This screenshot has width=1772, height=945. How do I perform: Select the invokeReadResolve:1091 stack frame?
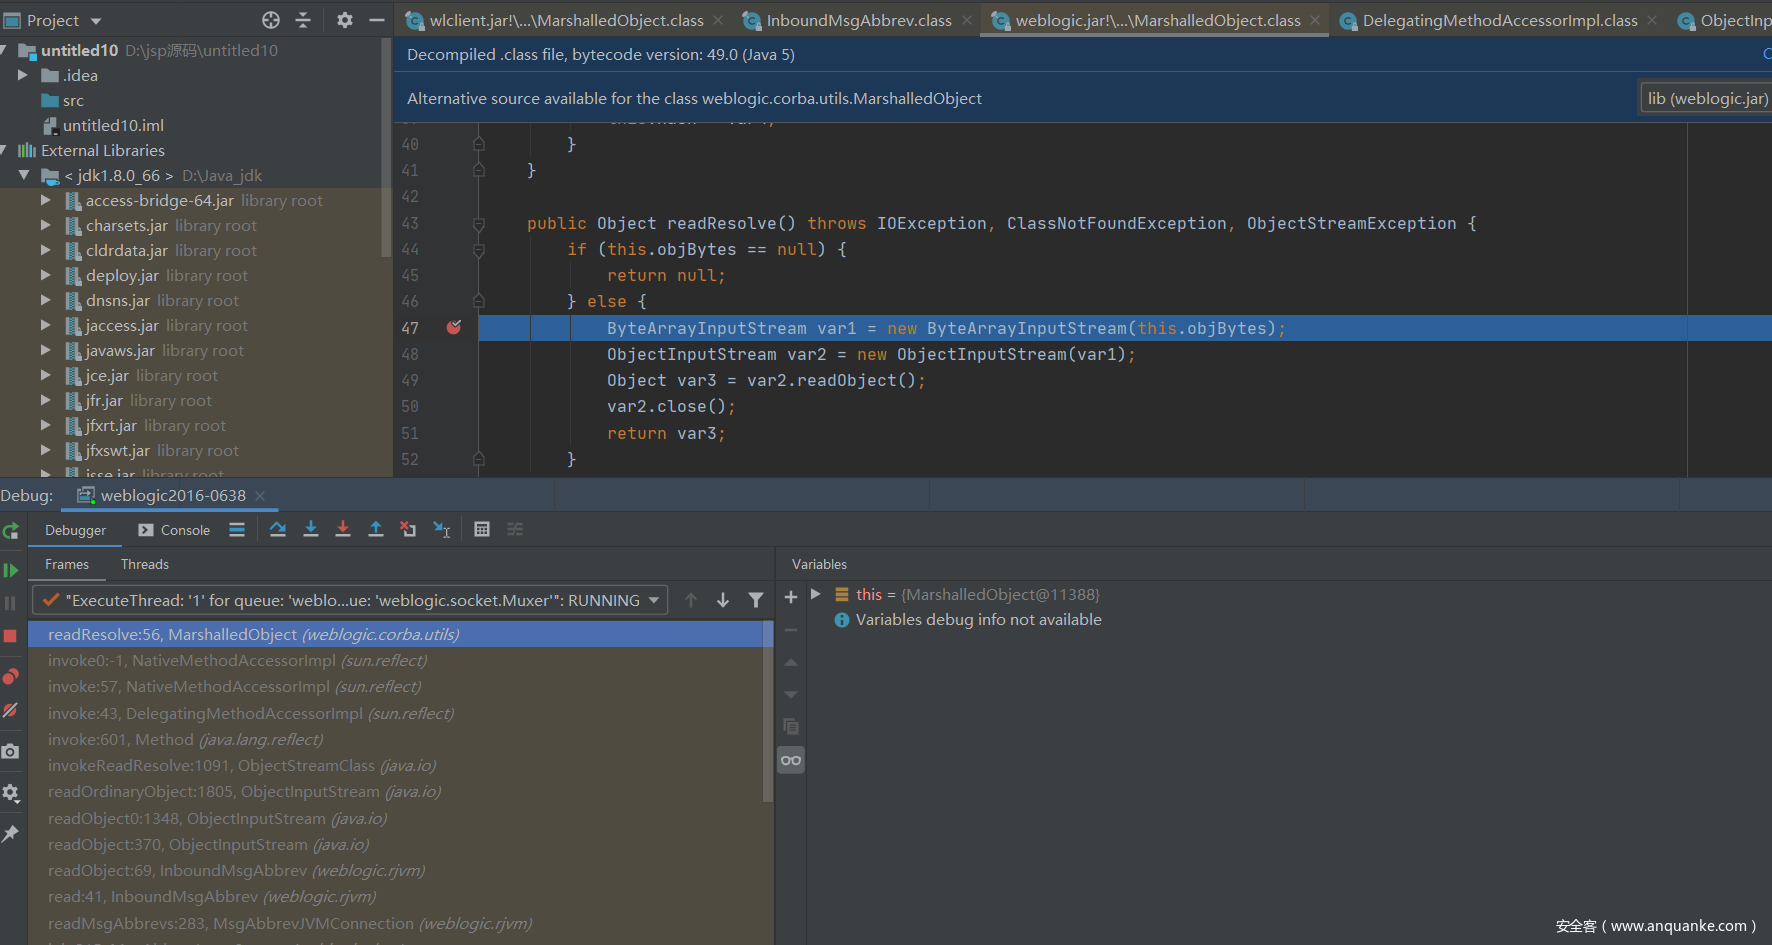(x=241, y=766)
